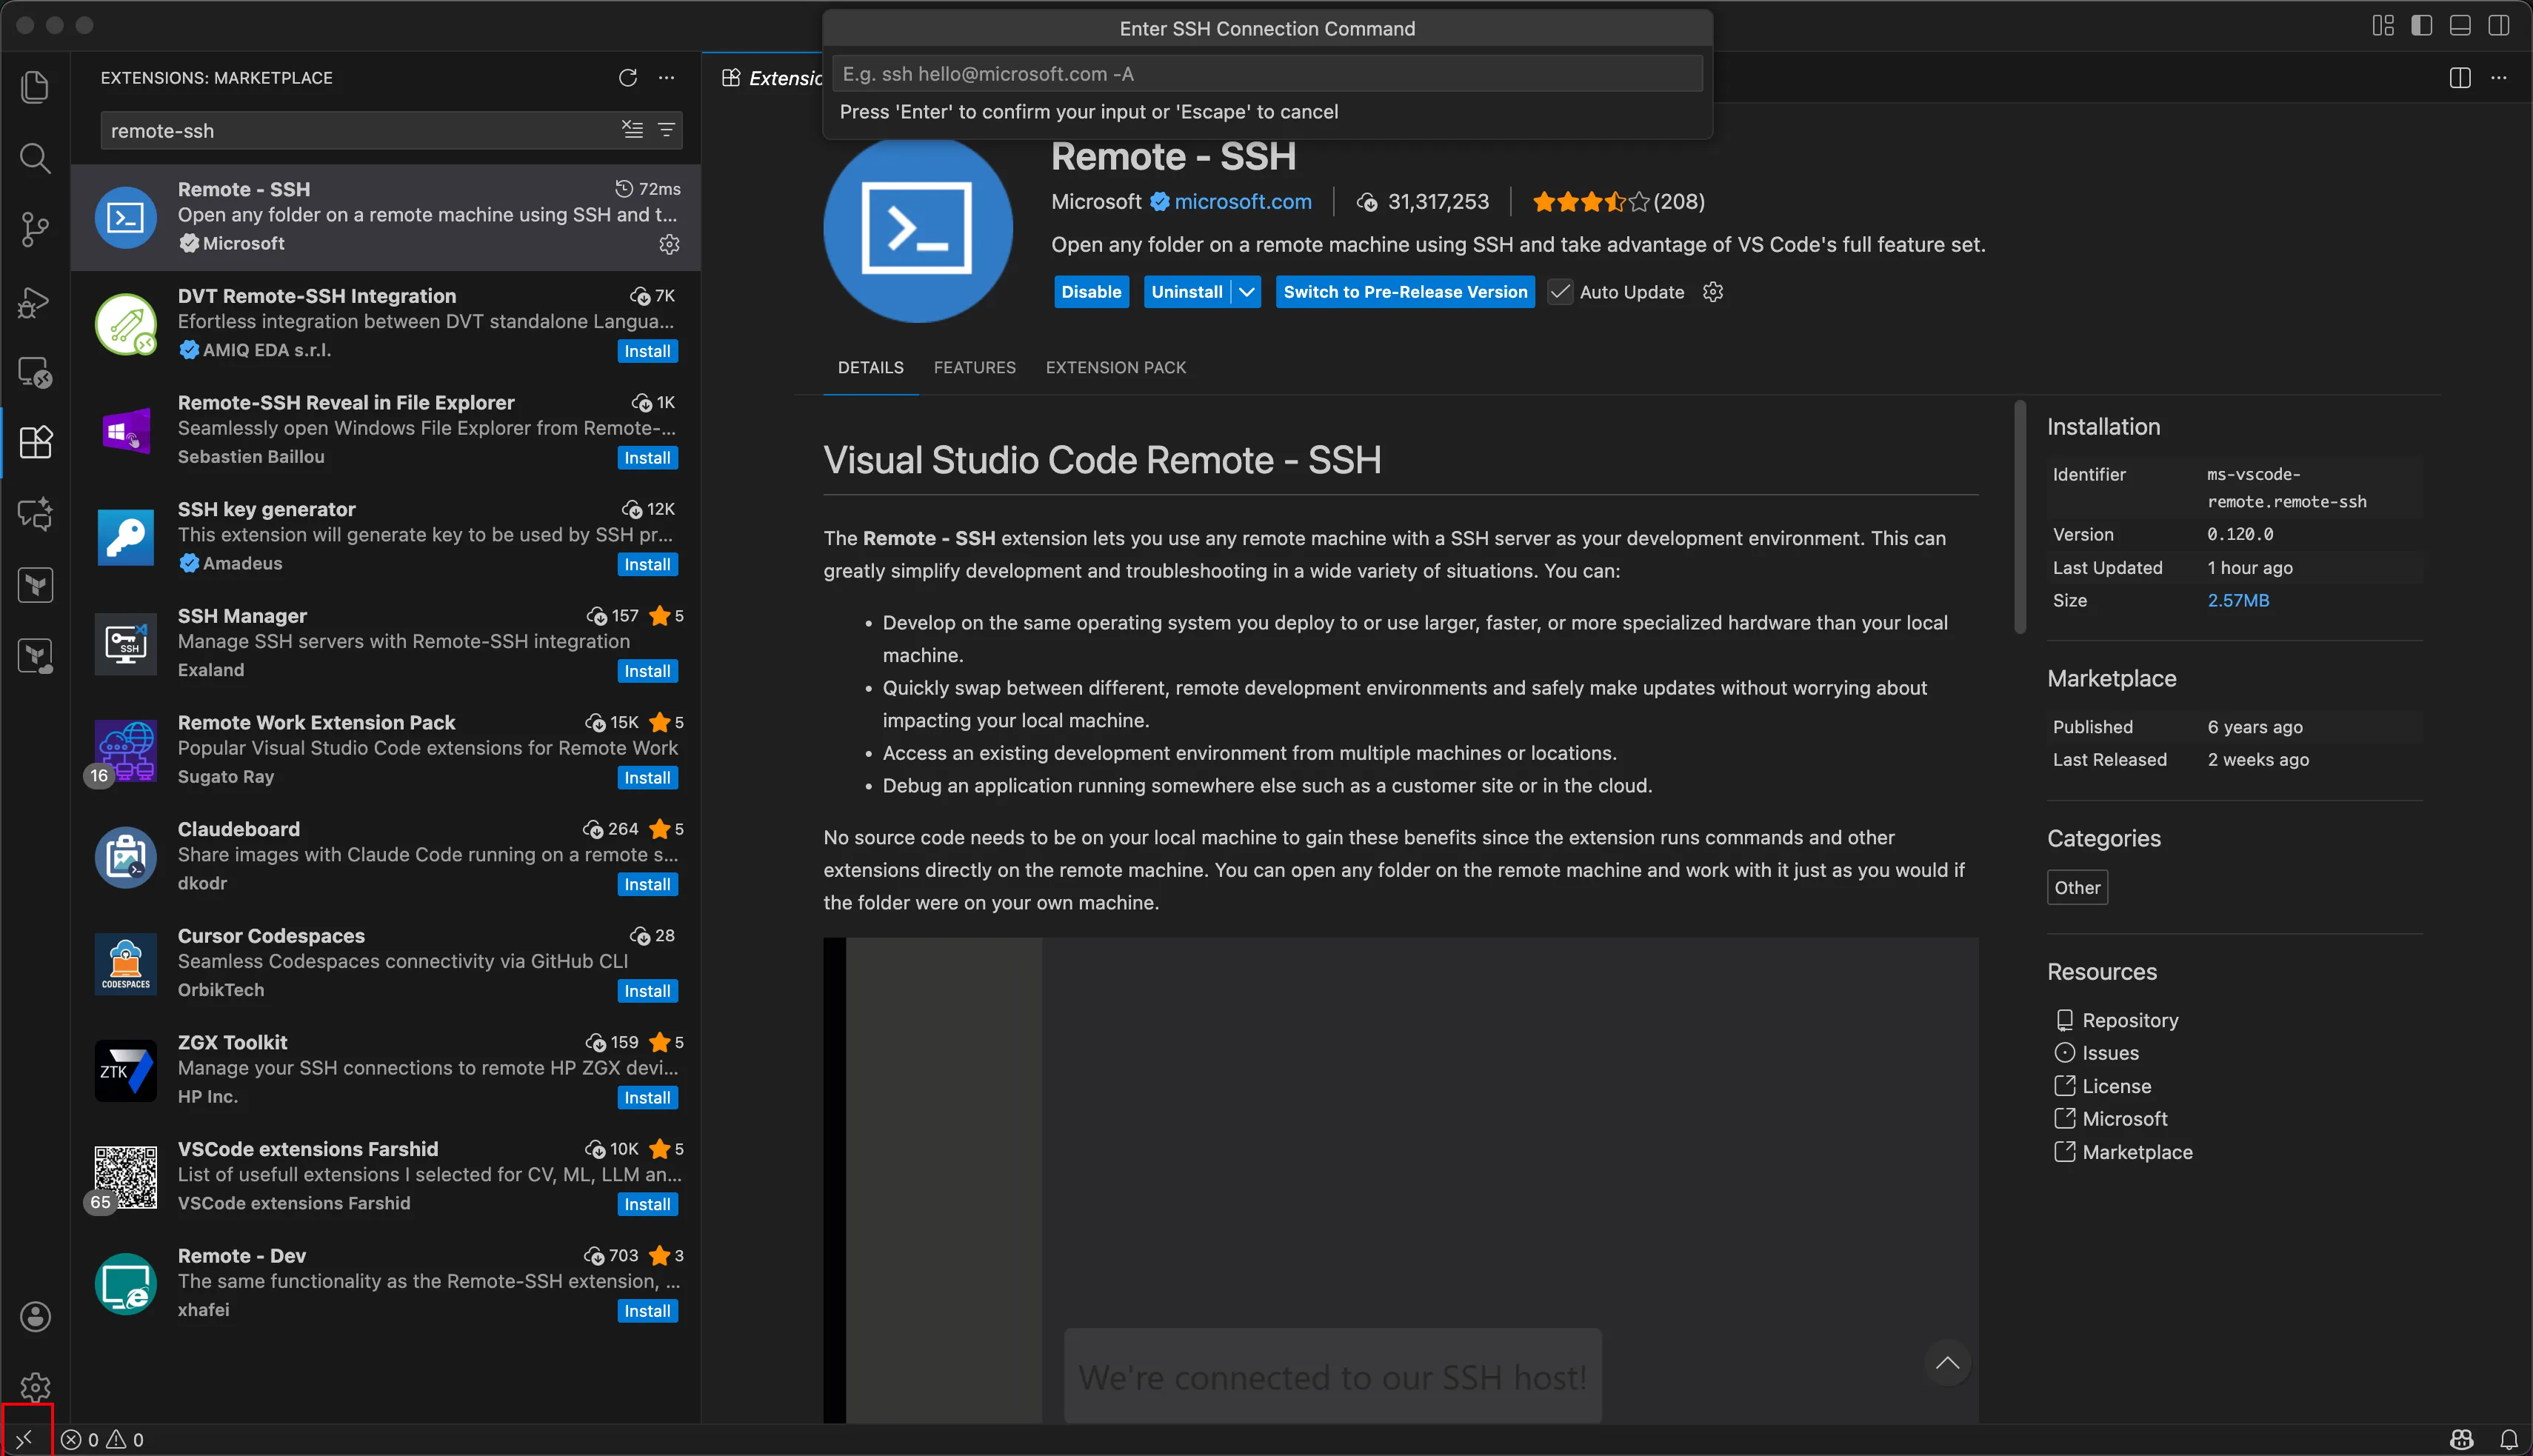
Task: Open the Source Control view
Action: click(x=35, y=229)
